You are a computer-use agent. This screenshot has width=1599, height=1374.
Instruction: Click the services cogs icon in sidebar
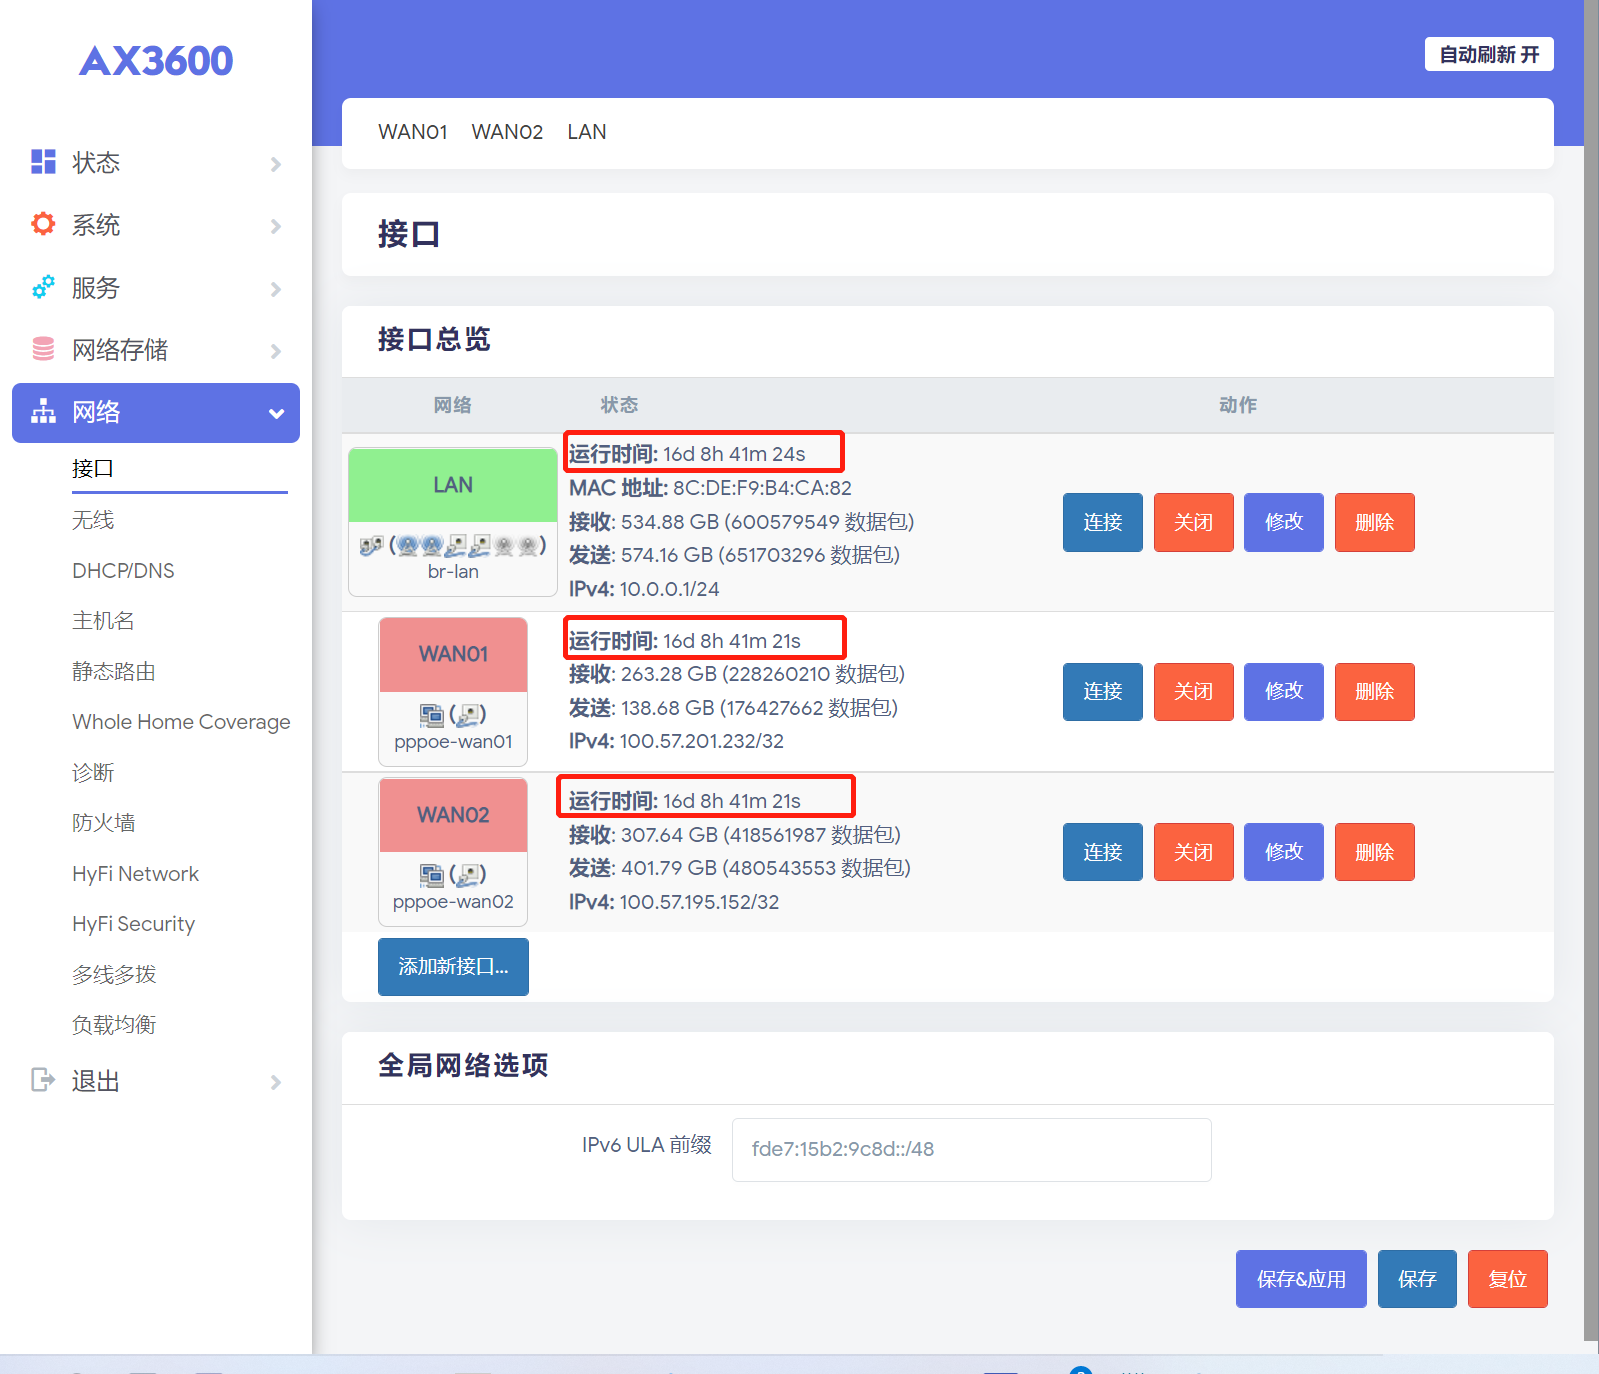43,287
